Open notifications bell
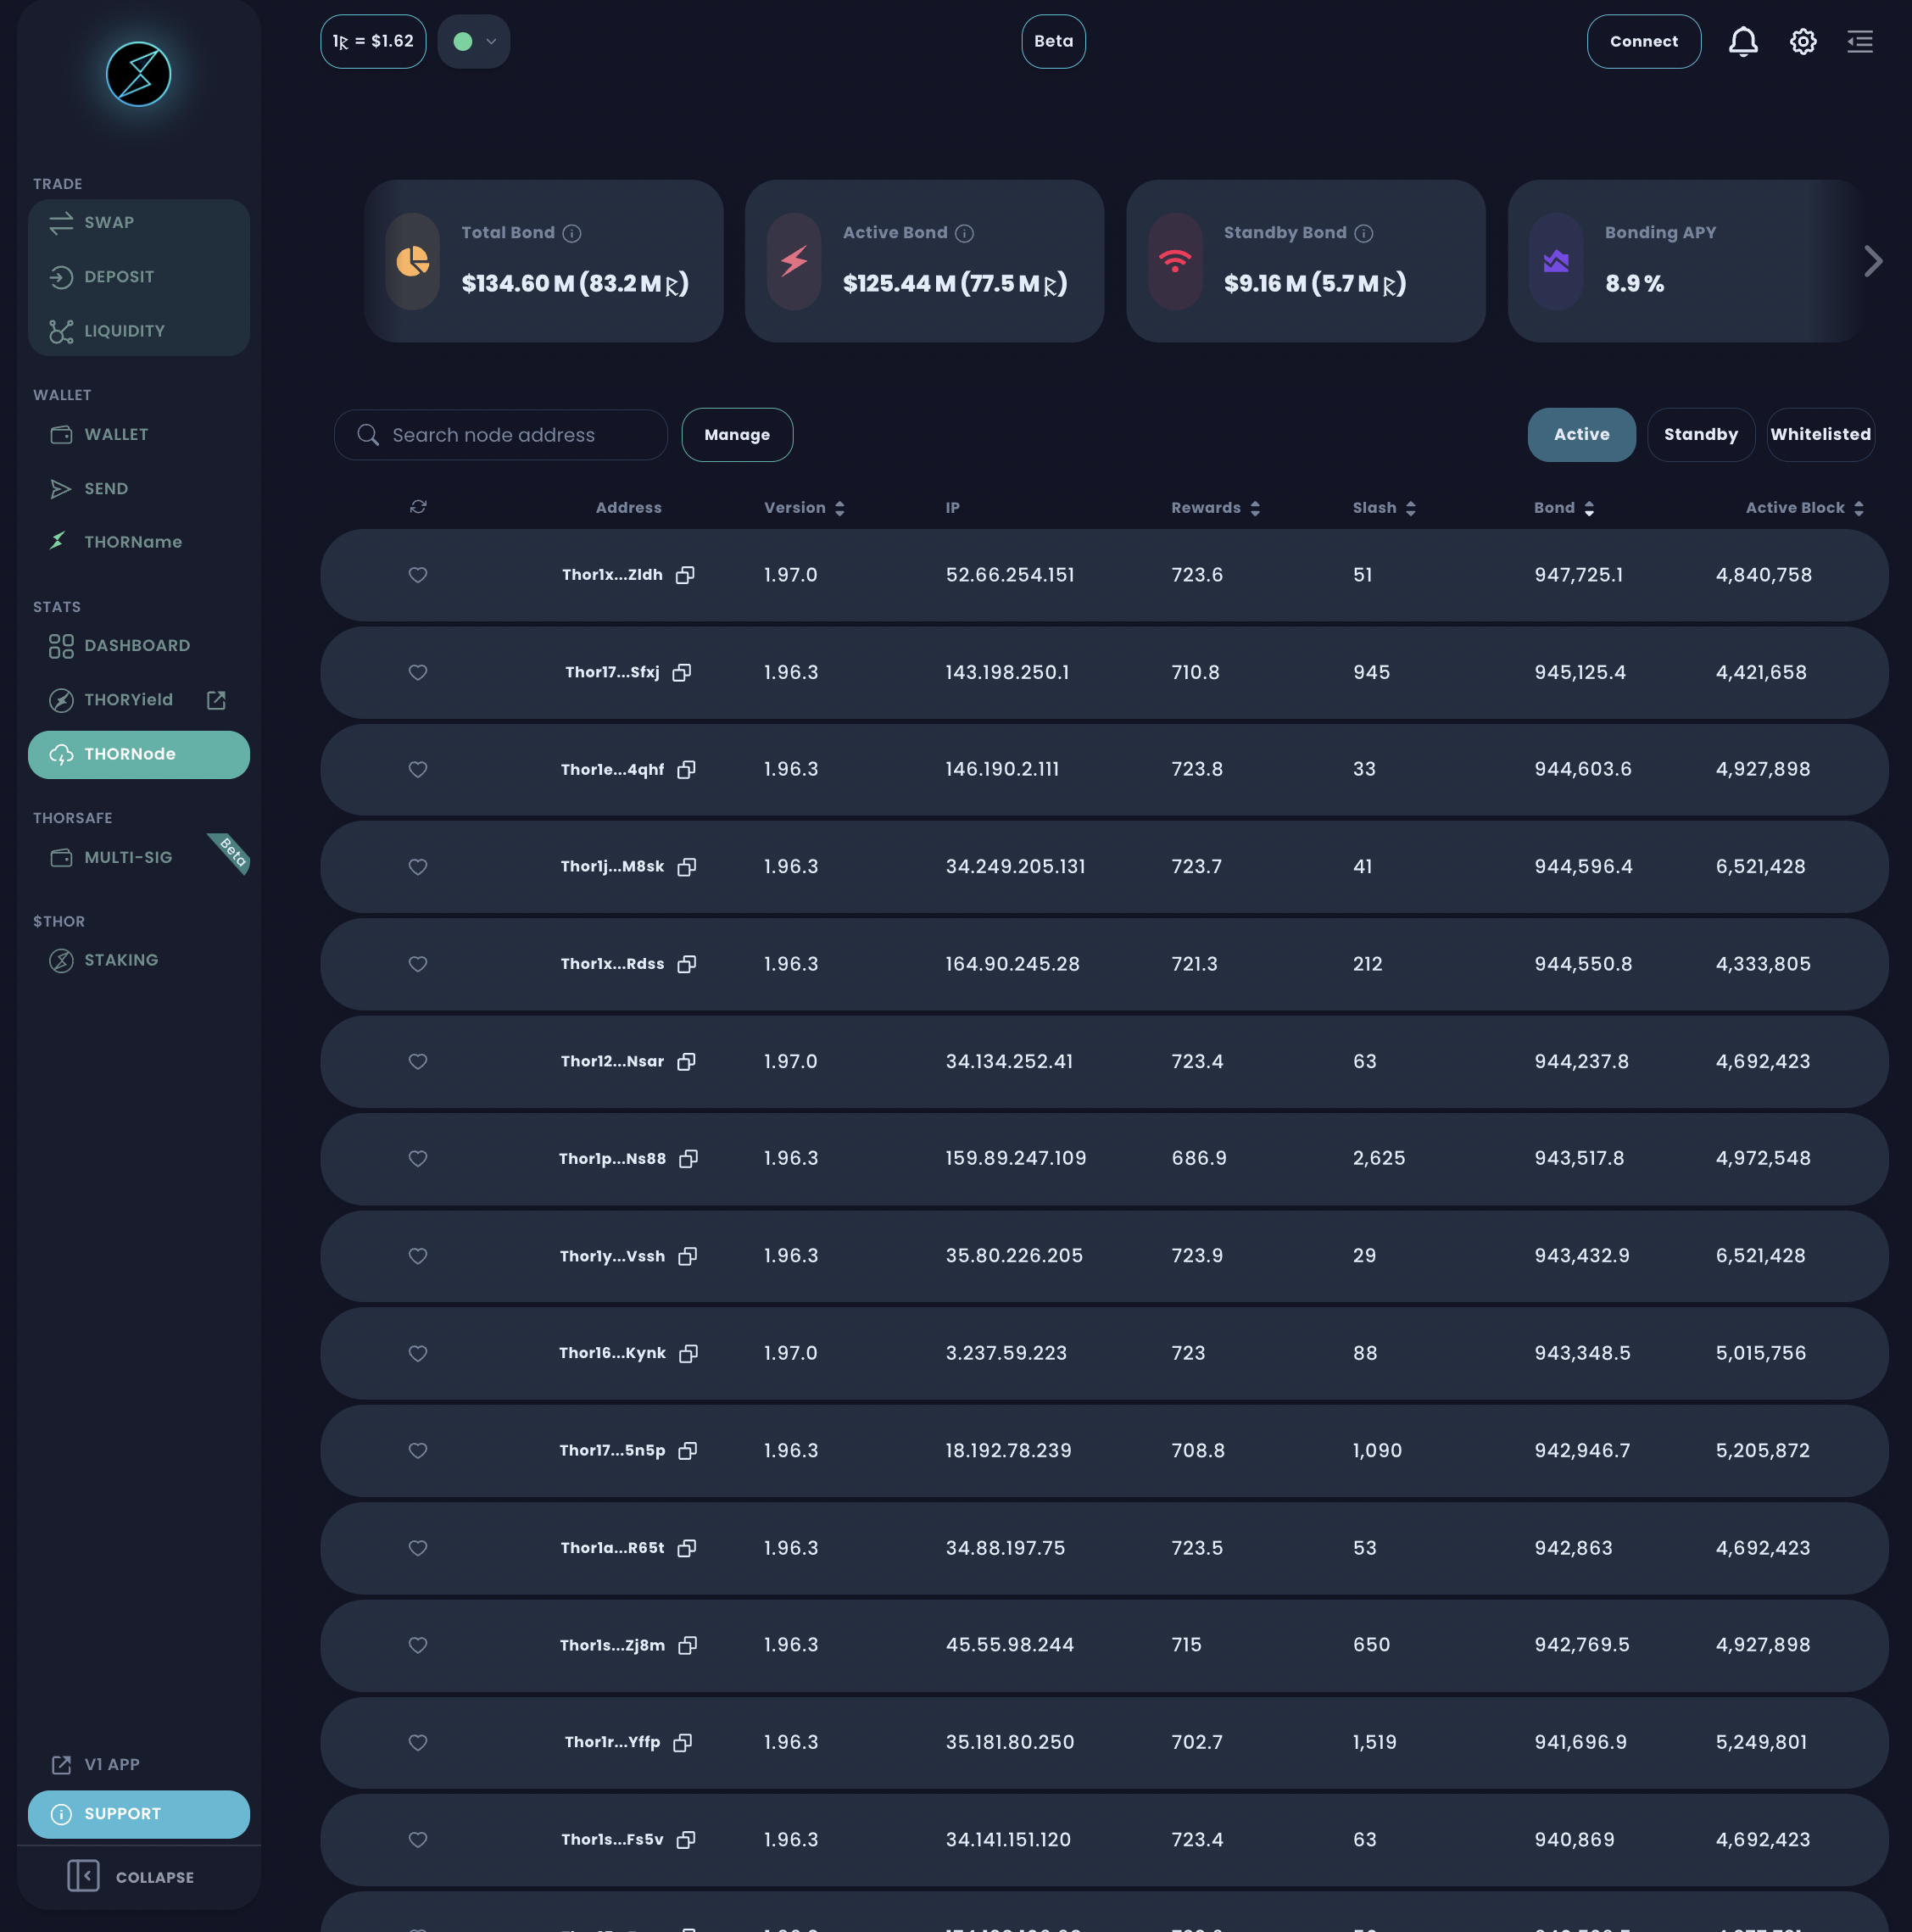Screen dimensions: 1912x1932 1743,41
